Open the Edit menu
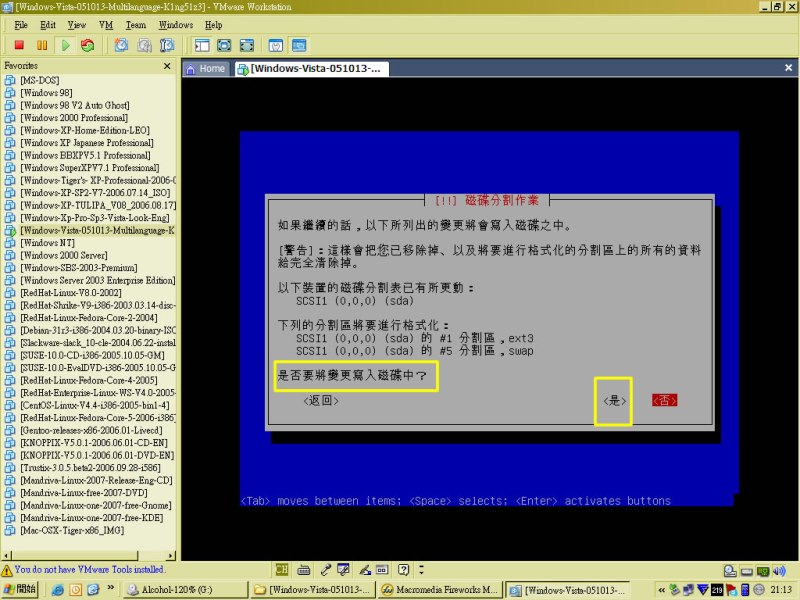 [47, 25]
